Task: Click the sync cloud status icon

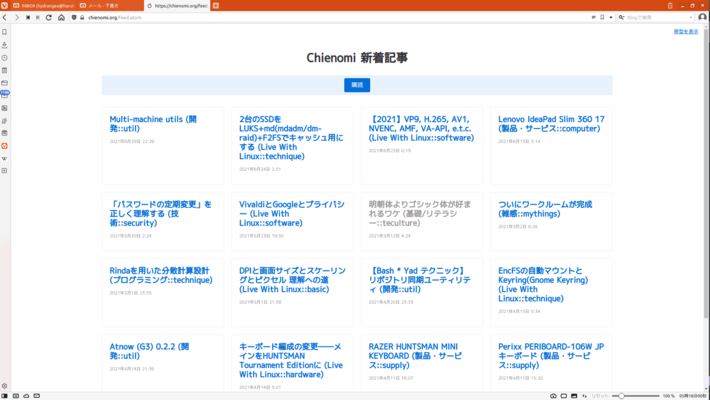Action: click(26, 396)
